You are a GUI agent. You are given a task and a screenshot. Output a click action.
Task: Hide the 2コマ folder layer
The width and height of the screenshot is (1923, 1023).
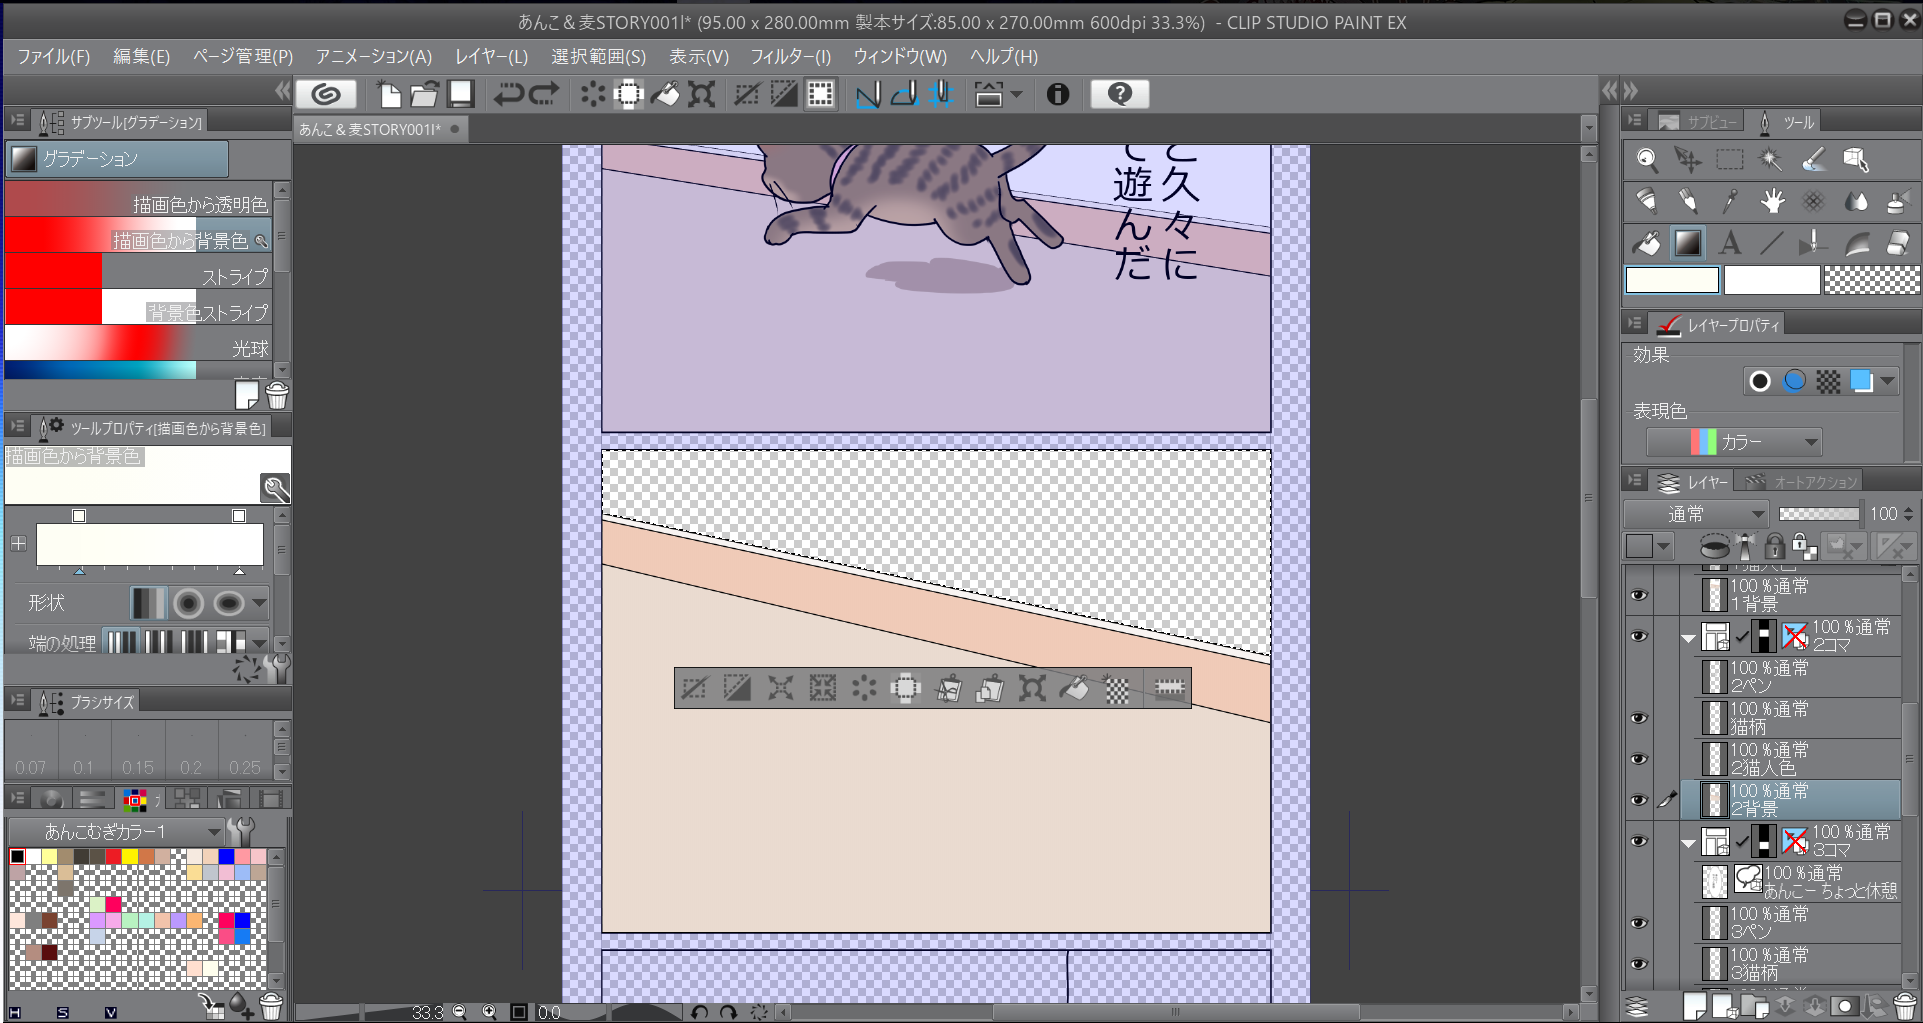[1638, 636]
